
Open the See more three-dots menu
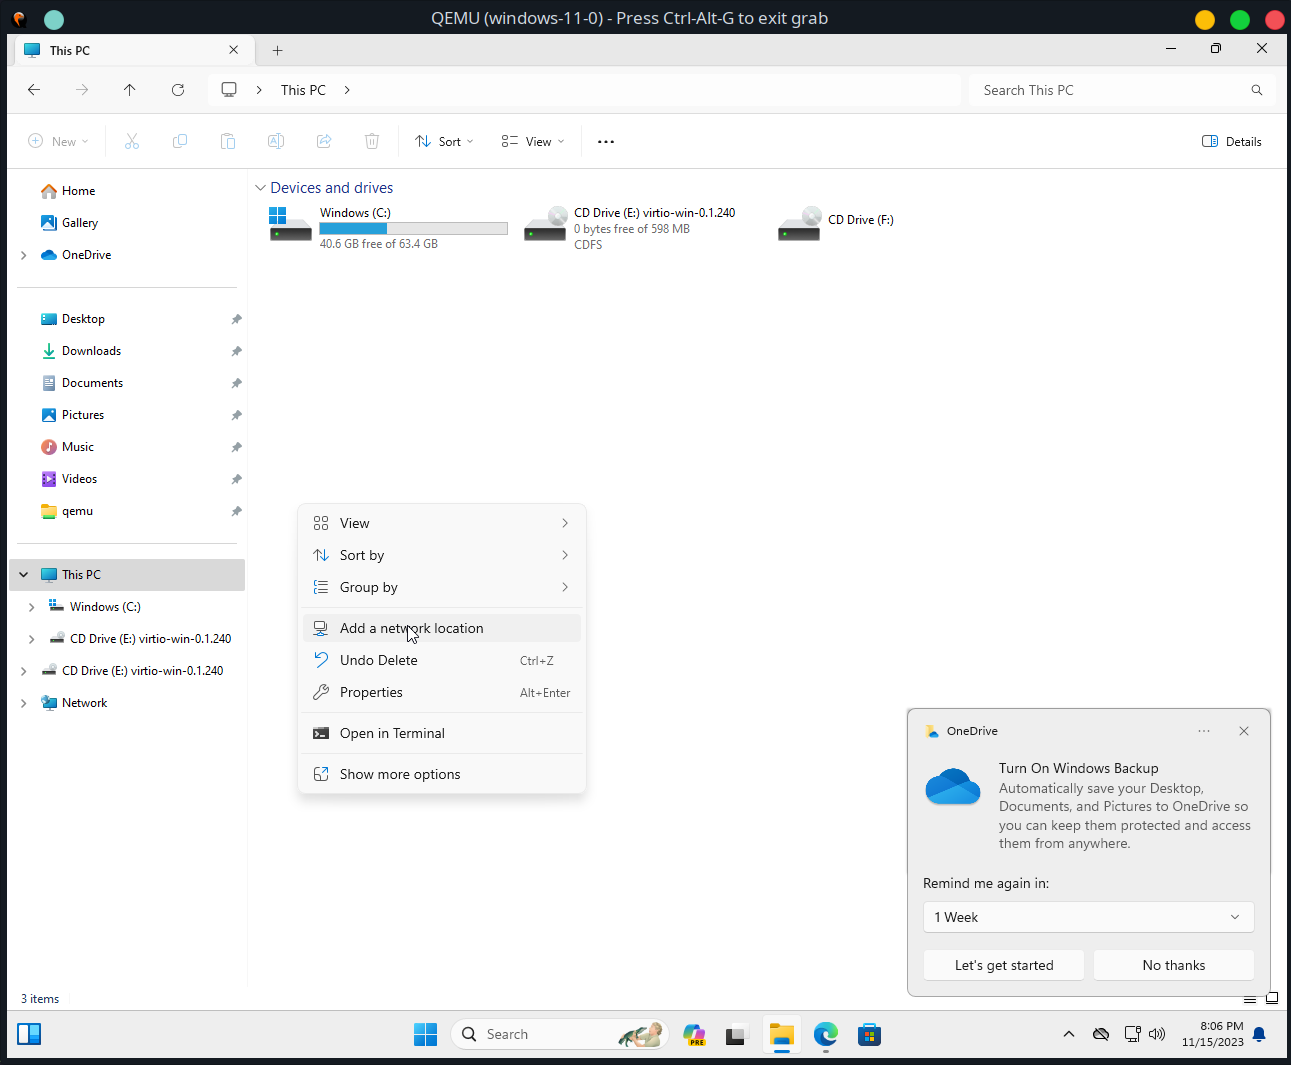(606, 142)
